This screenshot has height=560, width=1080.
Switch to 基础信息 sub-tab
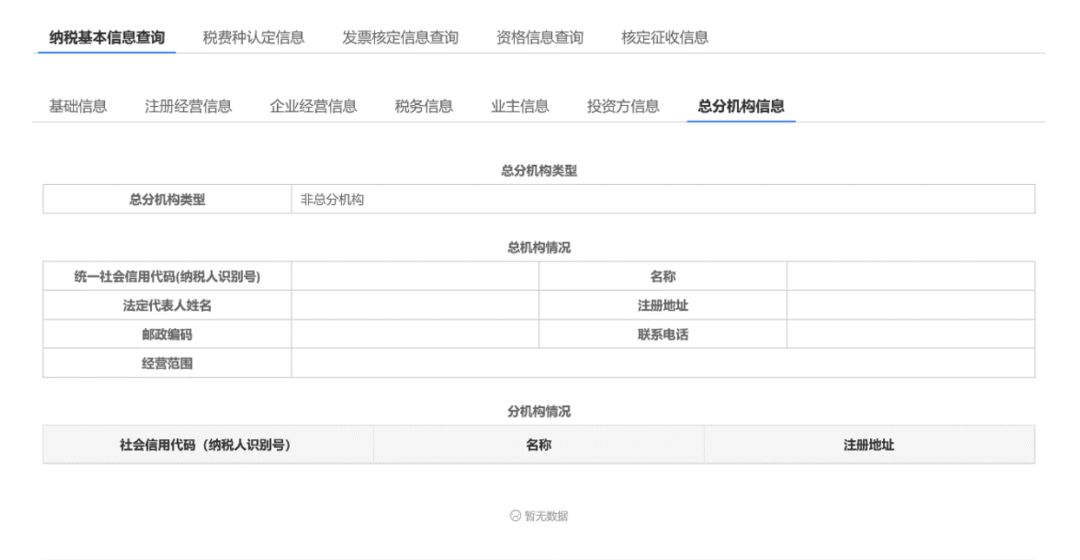pos(78,106)
